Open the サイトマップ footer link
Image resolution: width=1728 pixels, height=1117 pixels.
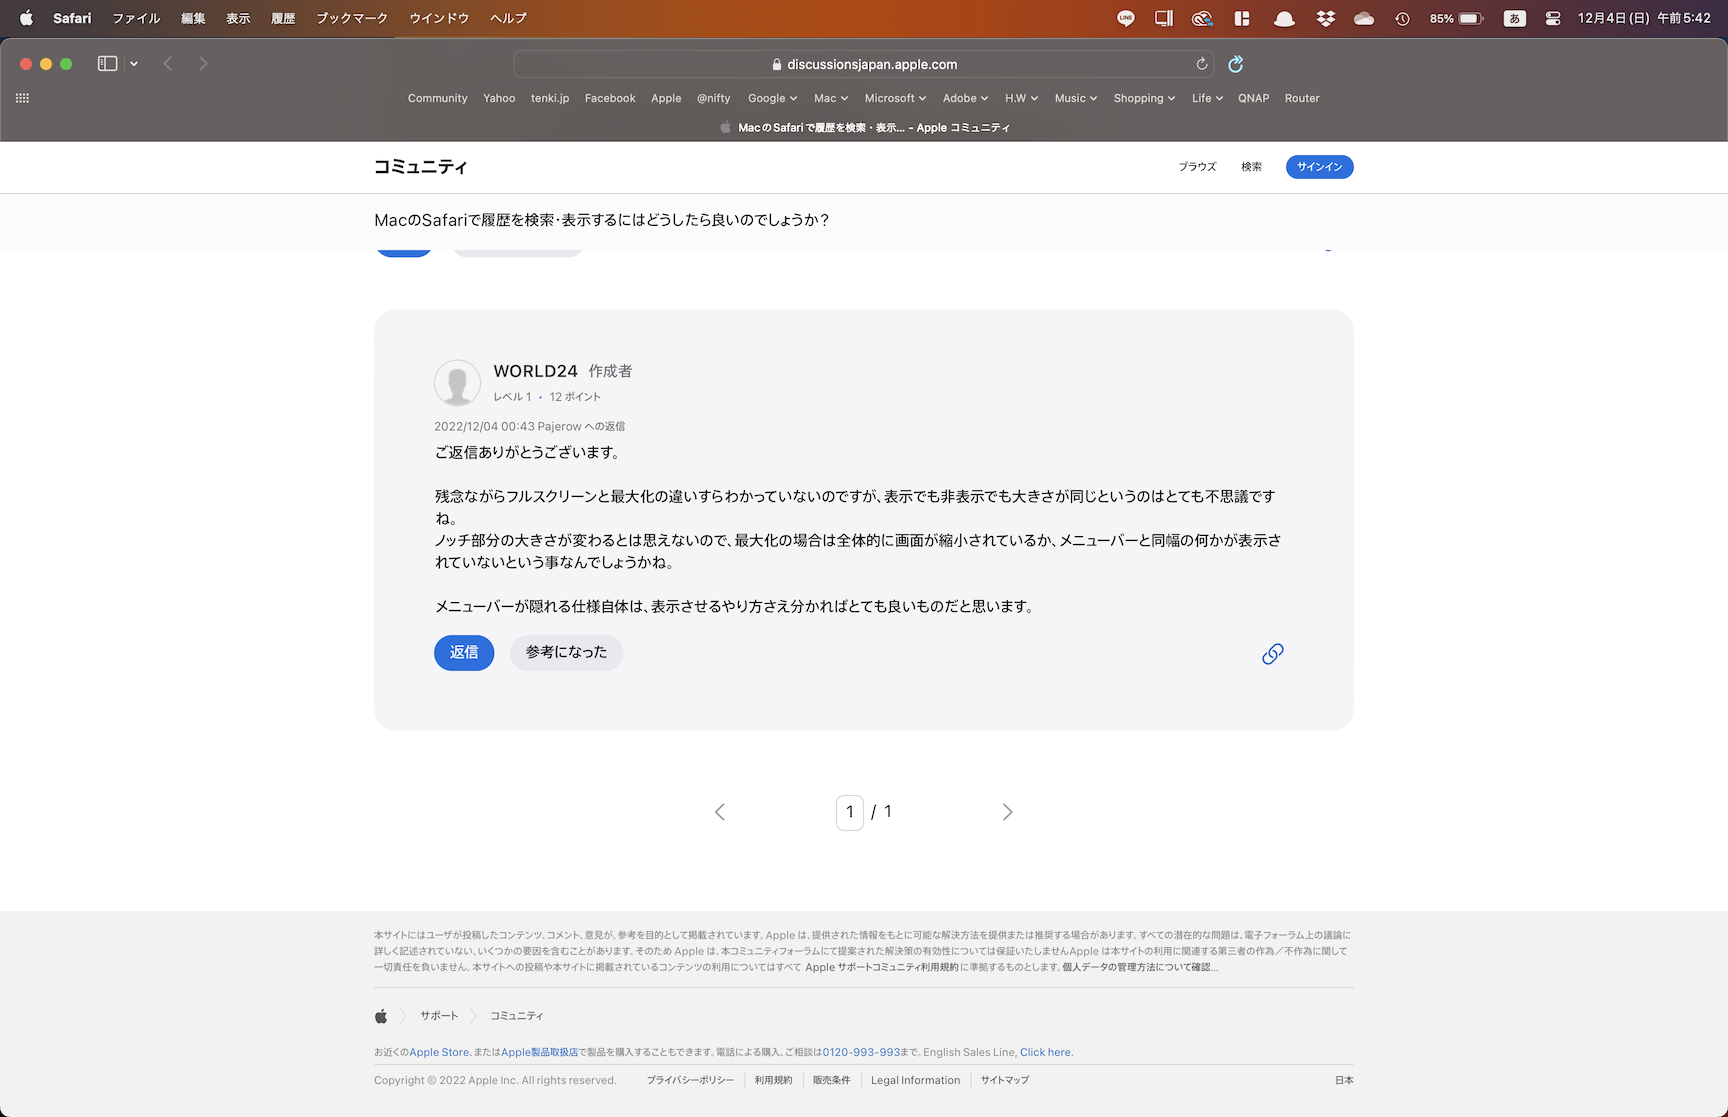click(1004, 1080)
